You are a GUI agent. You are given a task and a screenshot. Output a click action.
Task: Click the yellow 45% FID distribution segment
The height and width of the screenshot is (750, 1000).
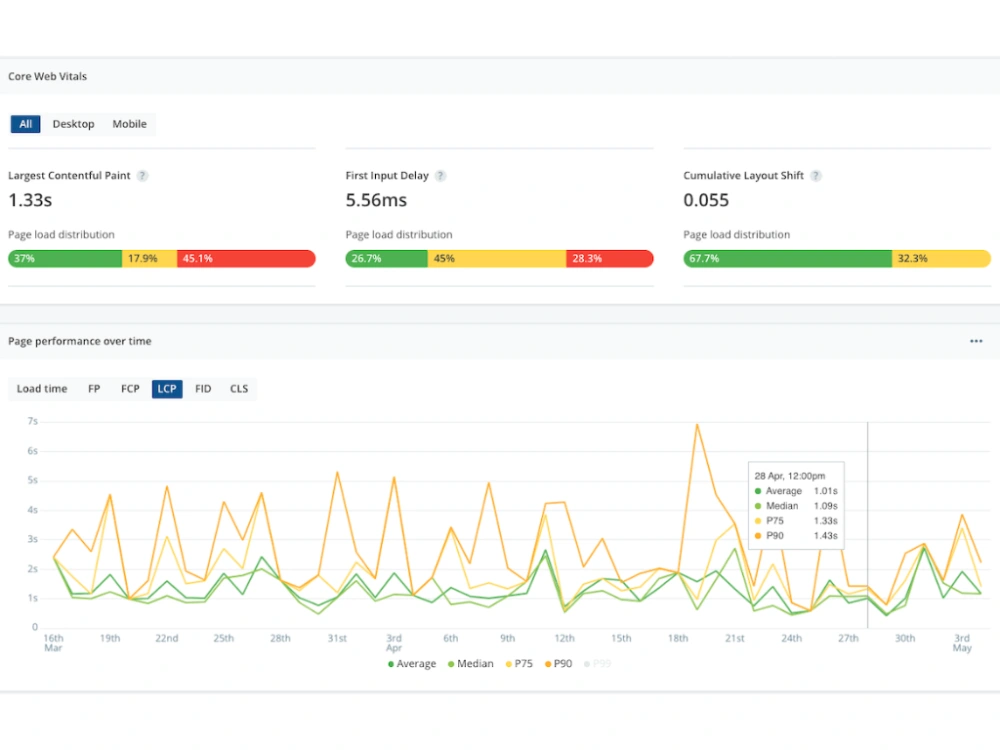[497, 258]
